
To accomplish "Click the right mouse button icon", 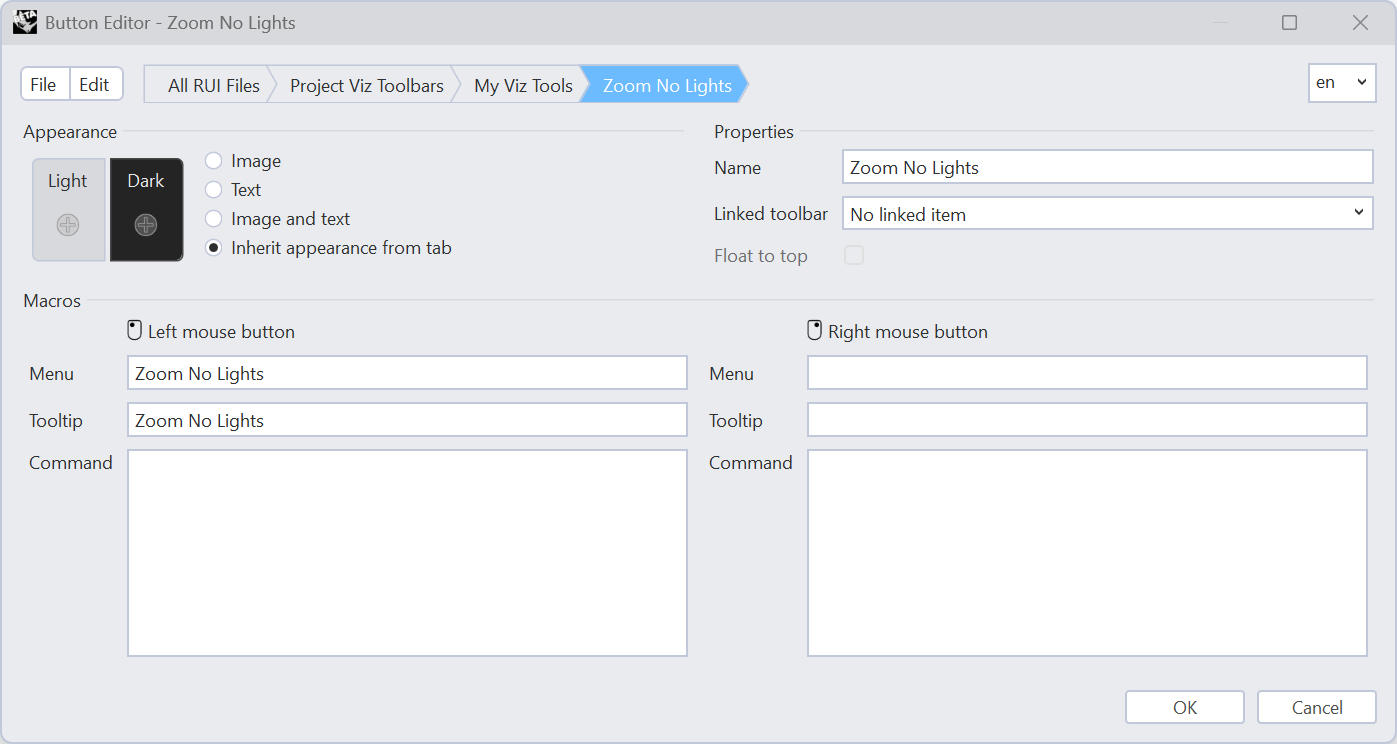I will pyautogui.click(x=815, y=331).
